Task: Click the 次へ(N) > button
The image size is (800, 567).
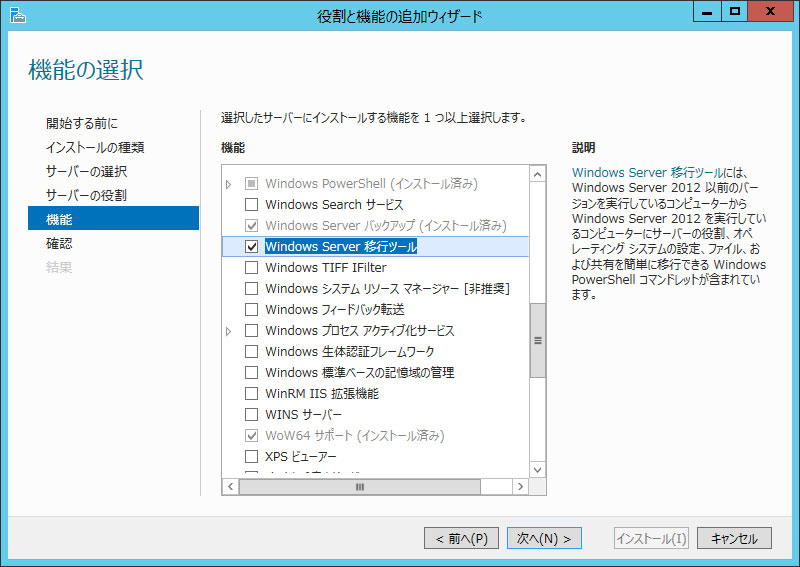Action: pos(544,538)
